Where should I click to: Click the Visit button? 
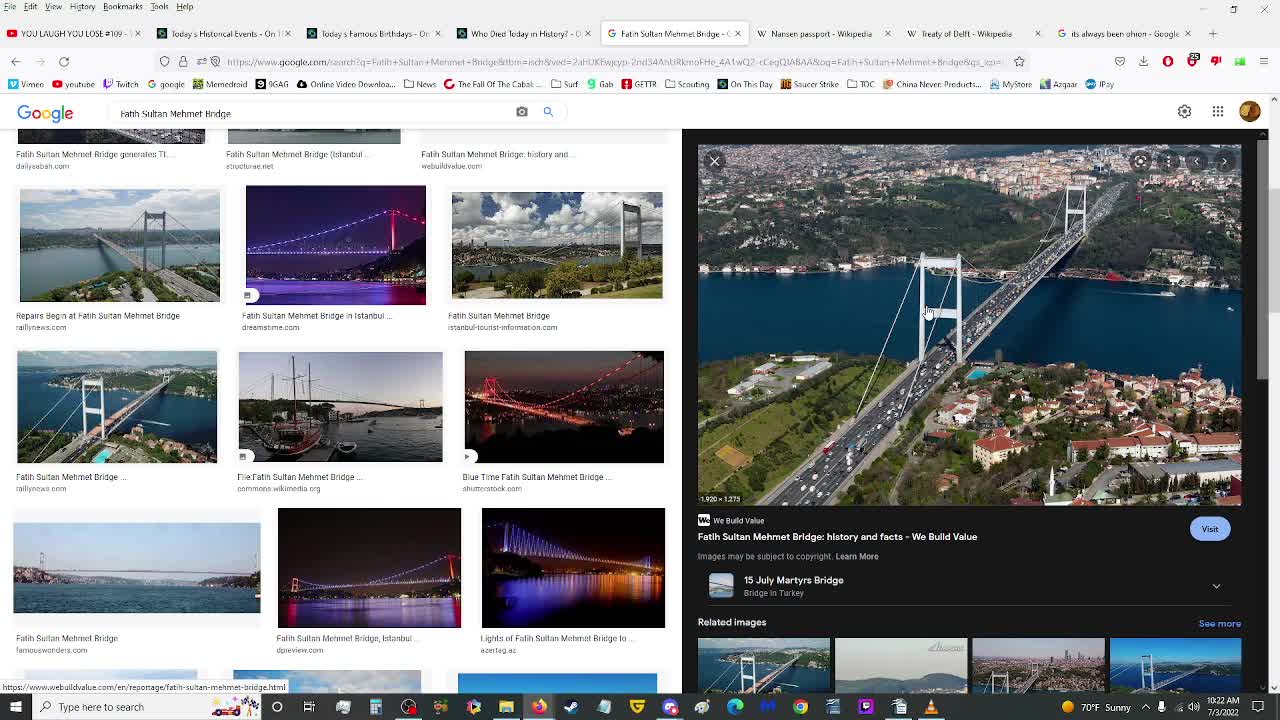1210,529
